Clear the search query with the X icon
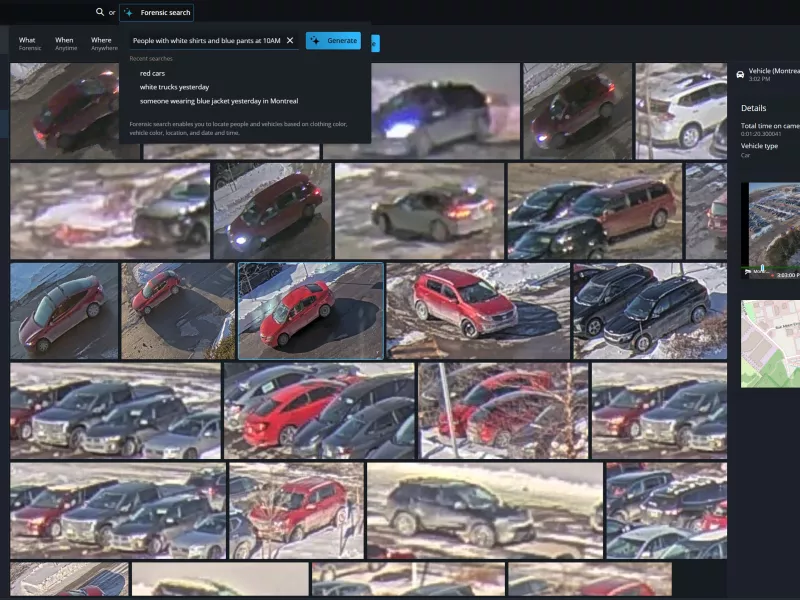 coord(291,40)
